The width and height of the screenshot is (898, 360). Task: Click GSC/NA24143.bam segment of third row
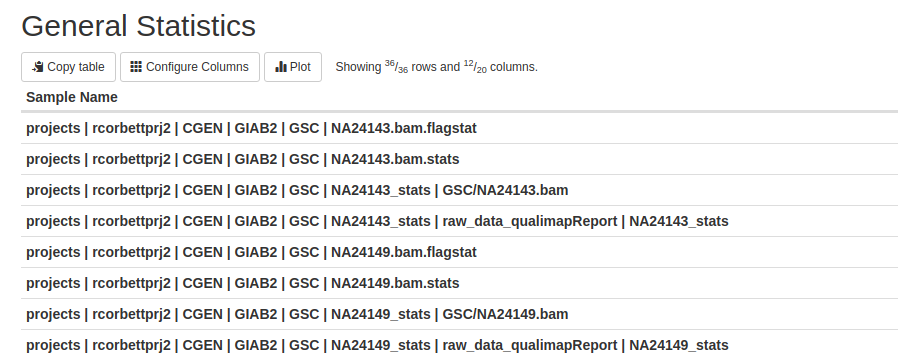tap(505, 190)
